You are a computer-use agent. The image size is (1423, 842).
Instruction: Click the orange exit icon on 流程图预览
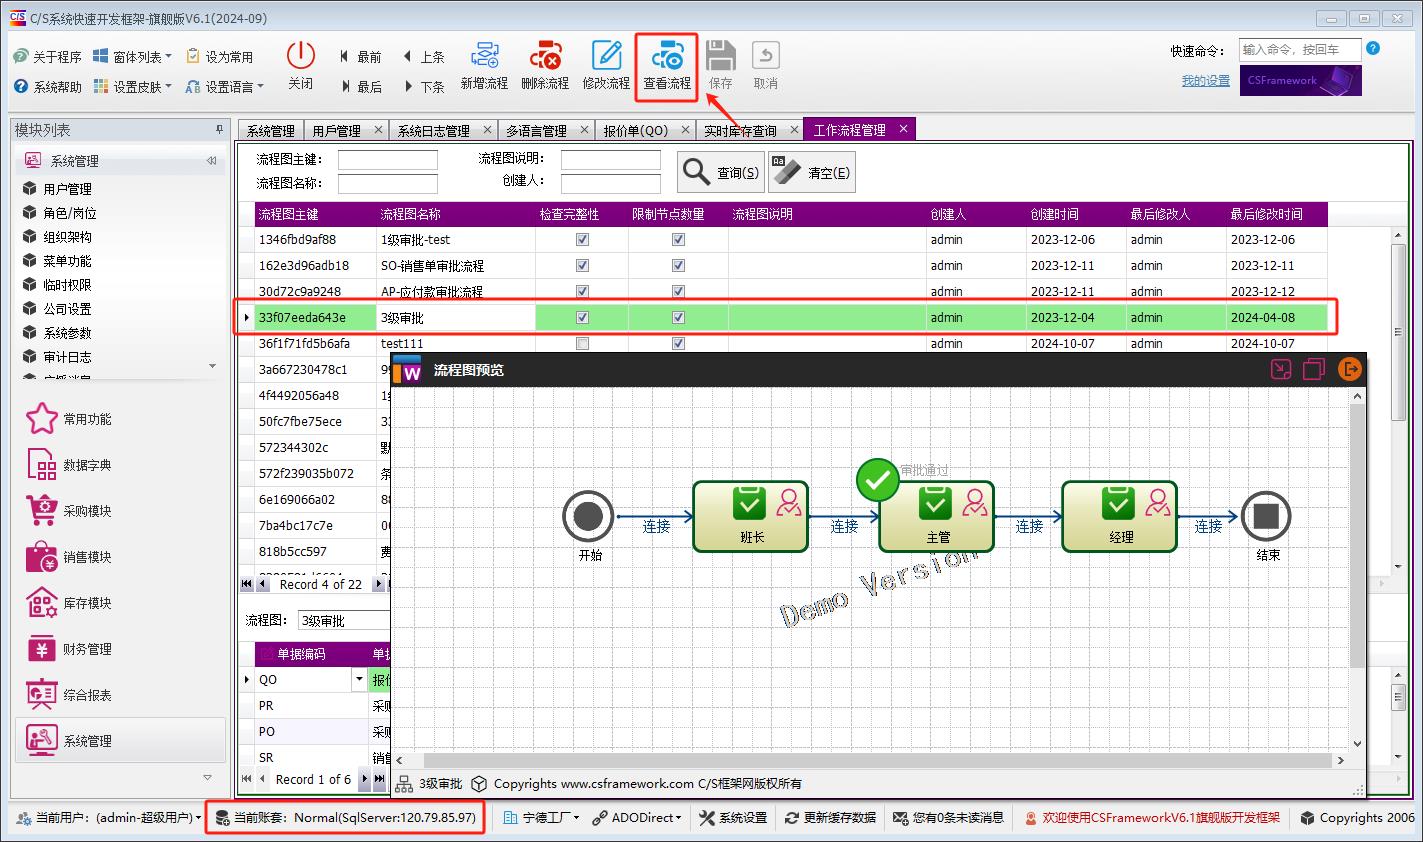[1349, 369]
